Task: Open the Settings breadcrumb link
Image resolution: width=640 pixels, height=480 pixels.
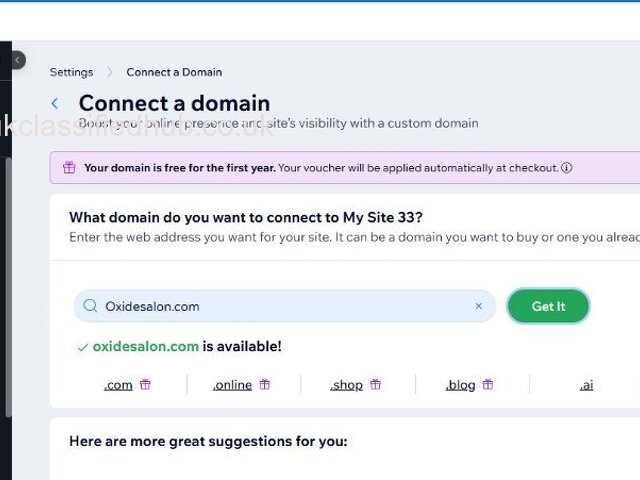Action: (71, 72)
